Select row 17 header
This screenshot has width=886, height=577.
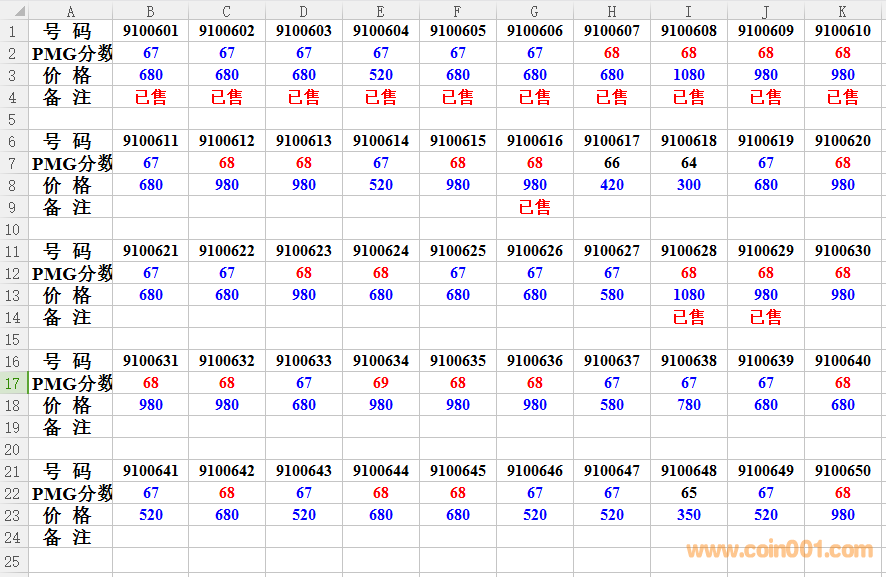(x=14, y=383)
